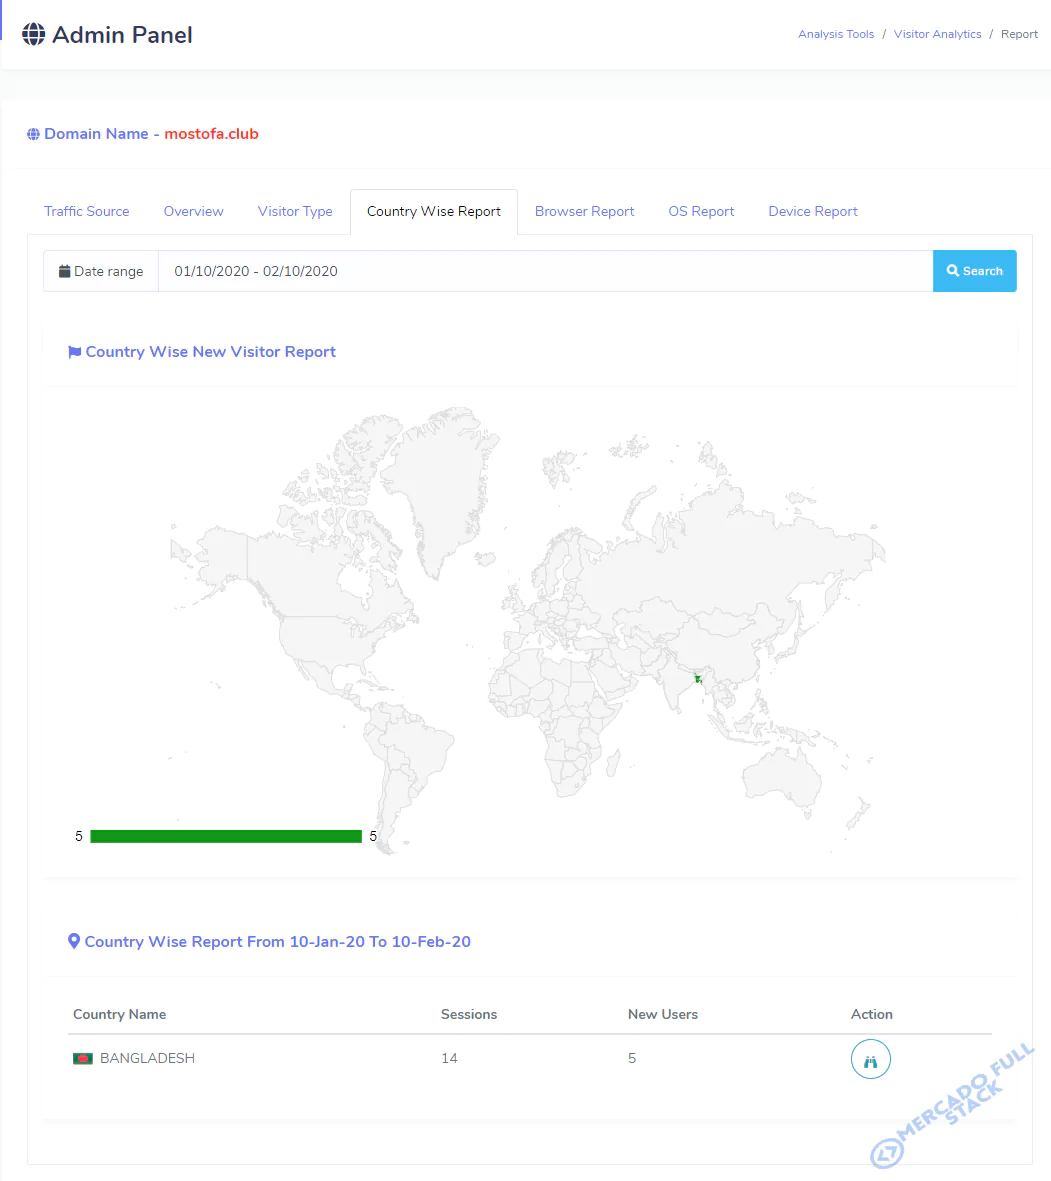This screenshot has height=1181, width=1051.
Task: Click the Search button
Action: 975,271
